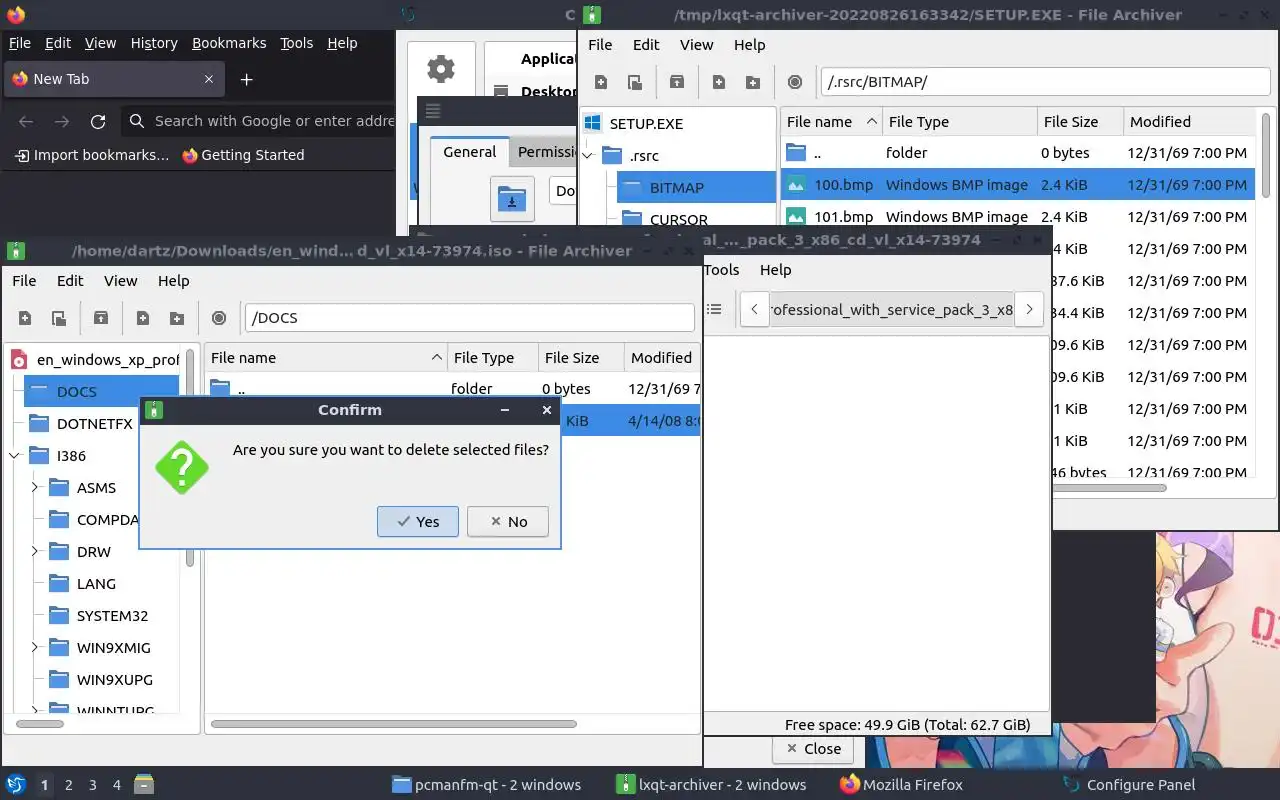Click New archive icon in SETUP.EXE archiver toolbar
The width and height of the screenshot is (1280, 800).
point(601,82)
